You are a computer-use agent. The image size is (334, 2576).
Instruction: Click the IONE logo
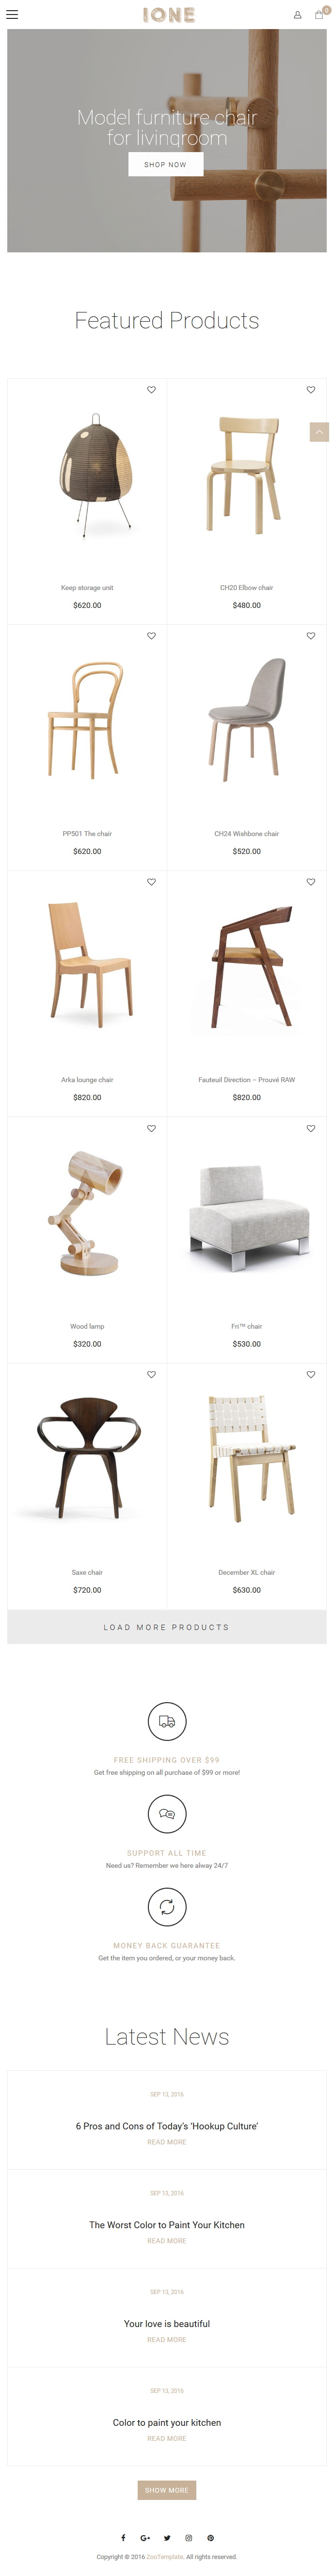[x=168, y=15]
